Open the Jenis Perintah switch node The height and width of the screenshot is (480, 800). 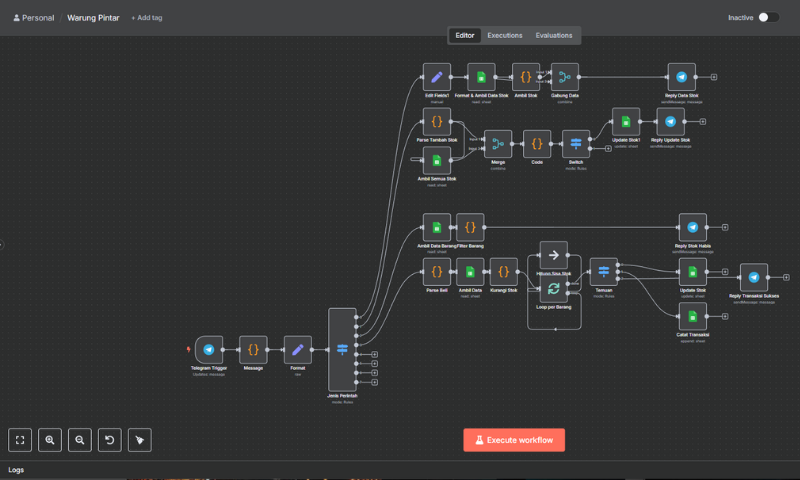click(342, 349)
